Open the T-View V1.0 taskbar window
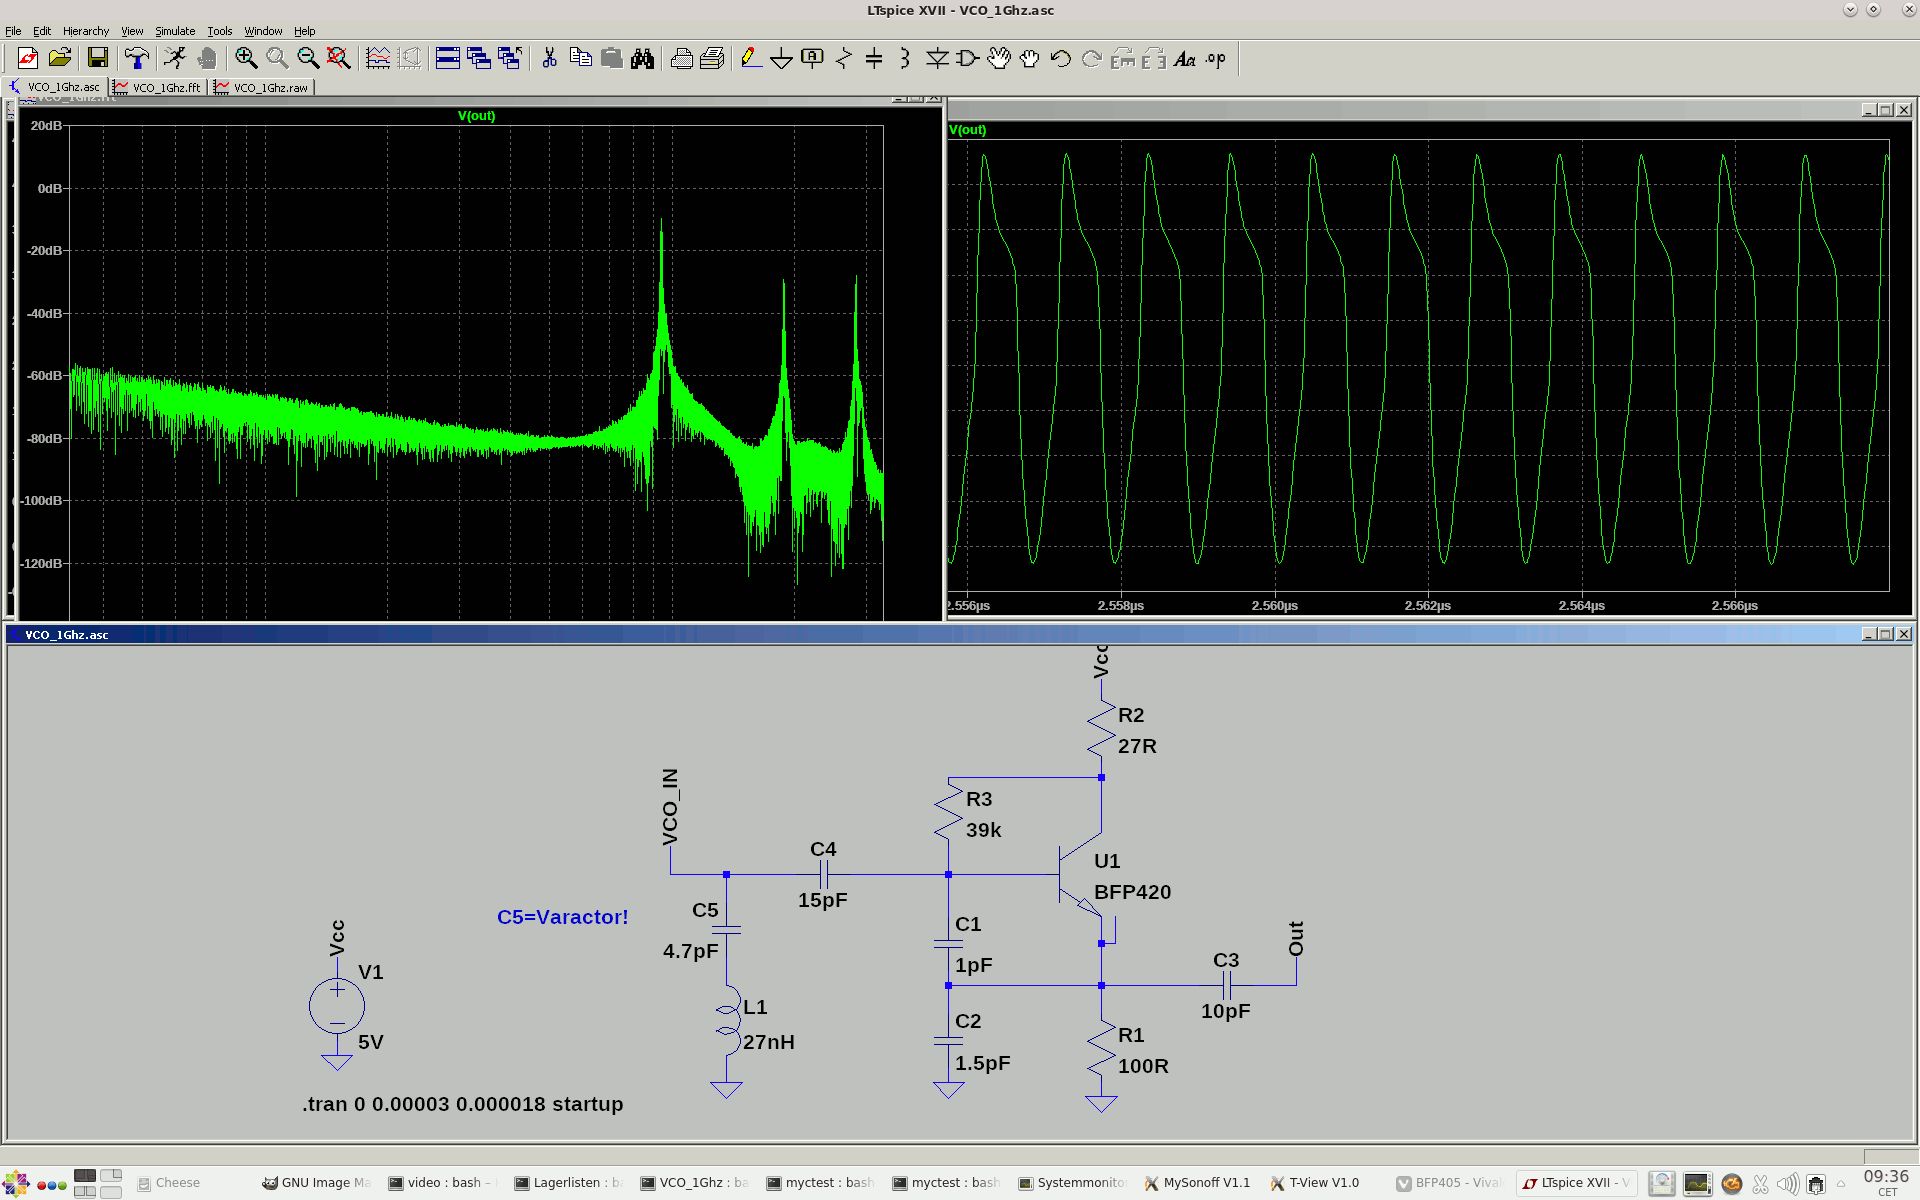The width and height of the screenshot is (1920, 1200). pos(1314,1182)
